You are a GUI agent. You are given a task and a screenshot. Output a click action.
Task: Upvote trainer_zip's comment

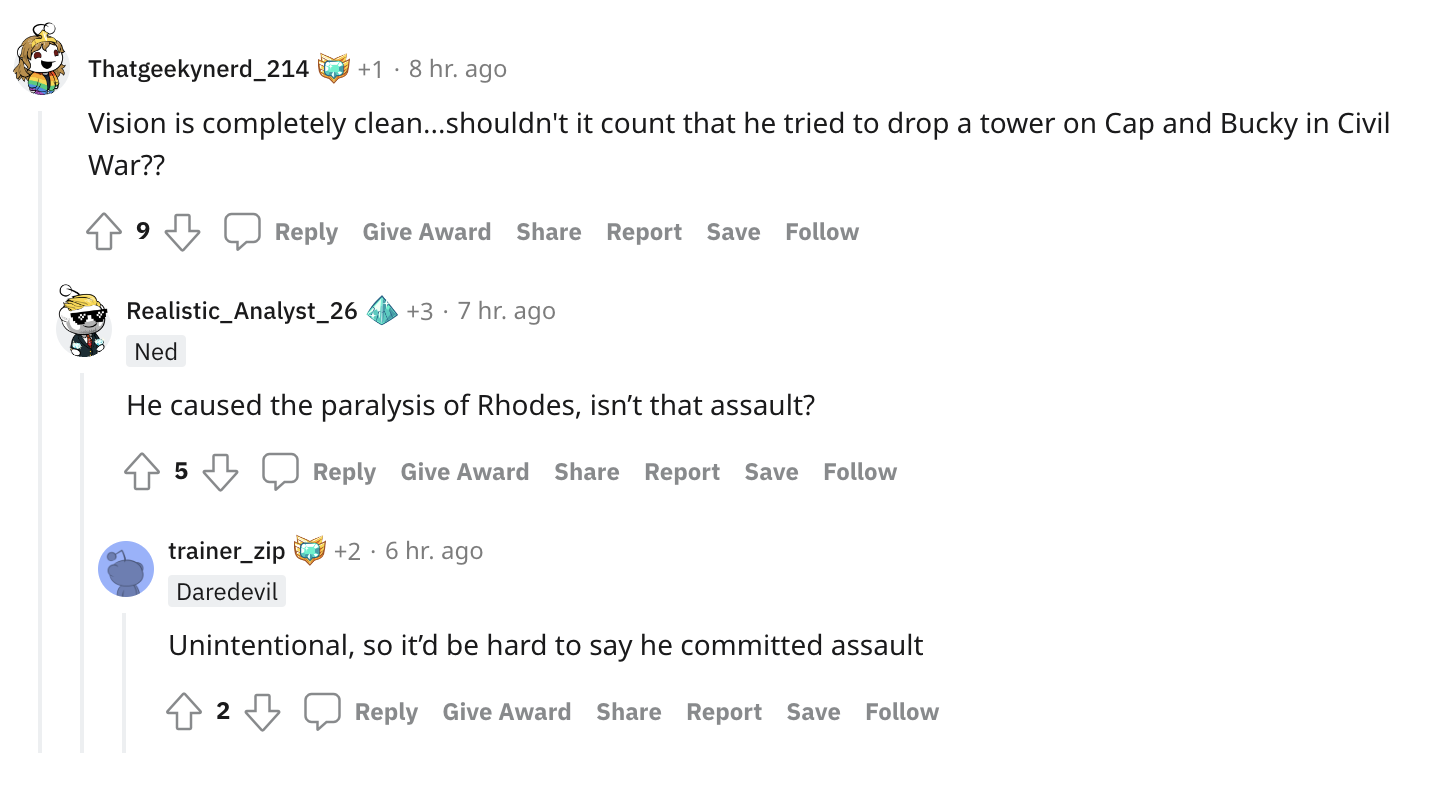pos(184,712)
